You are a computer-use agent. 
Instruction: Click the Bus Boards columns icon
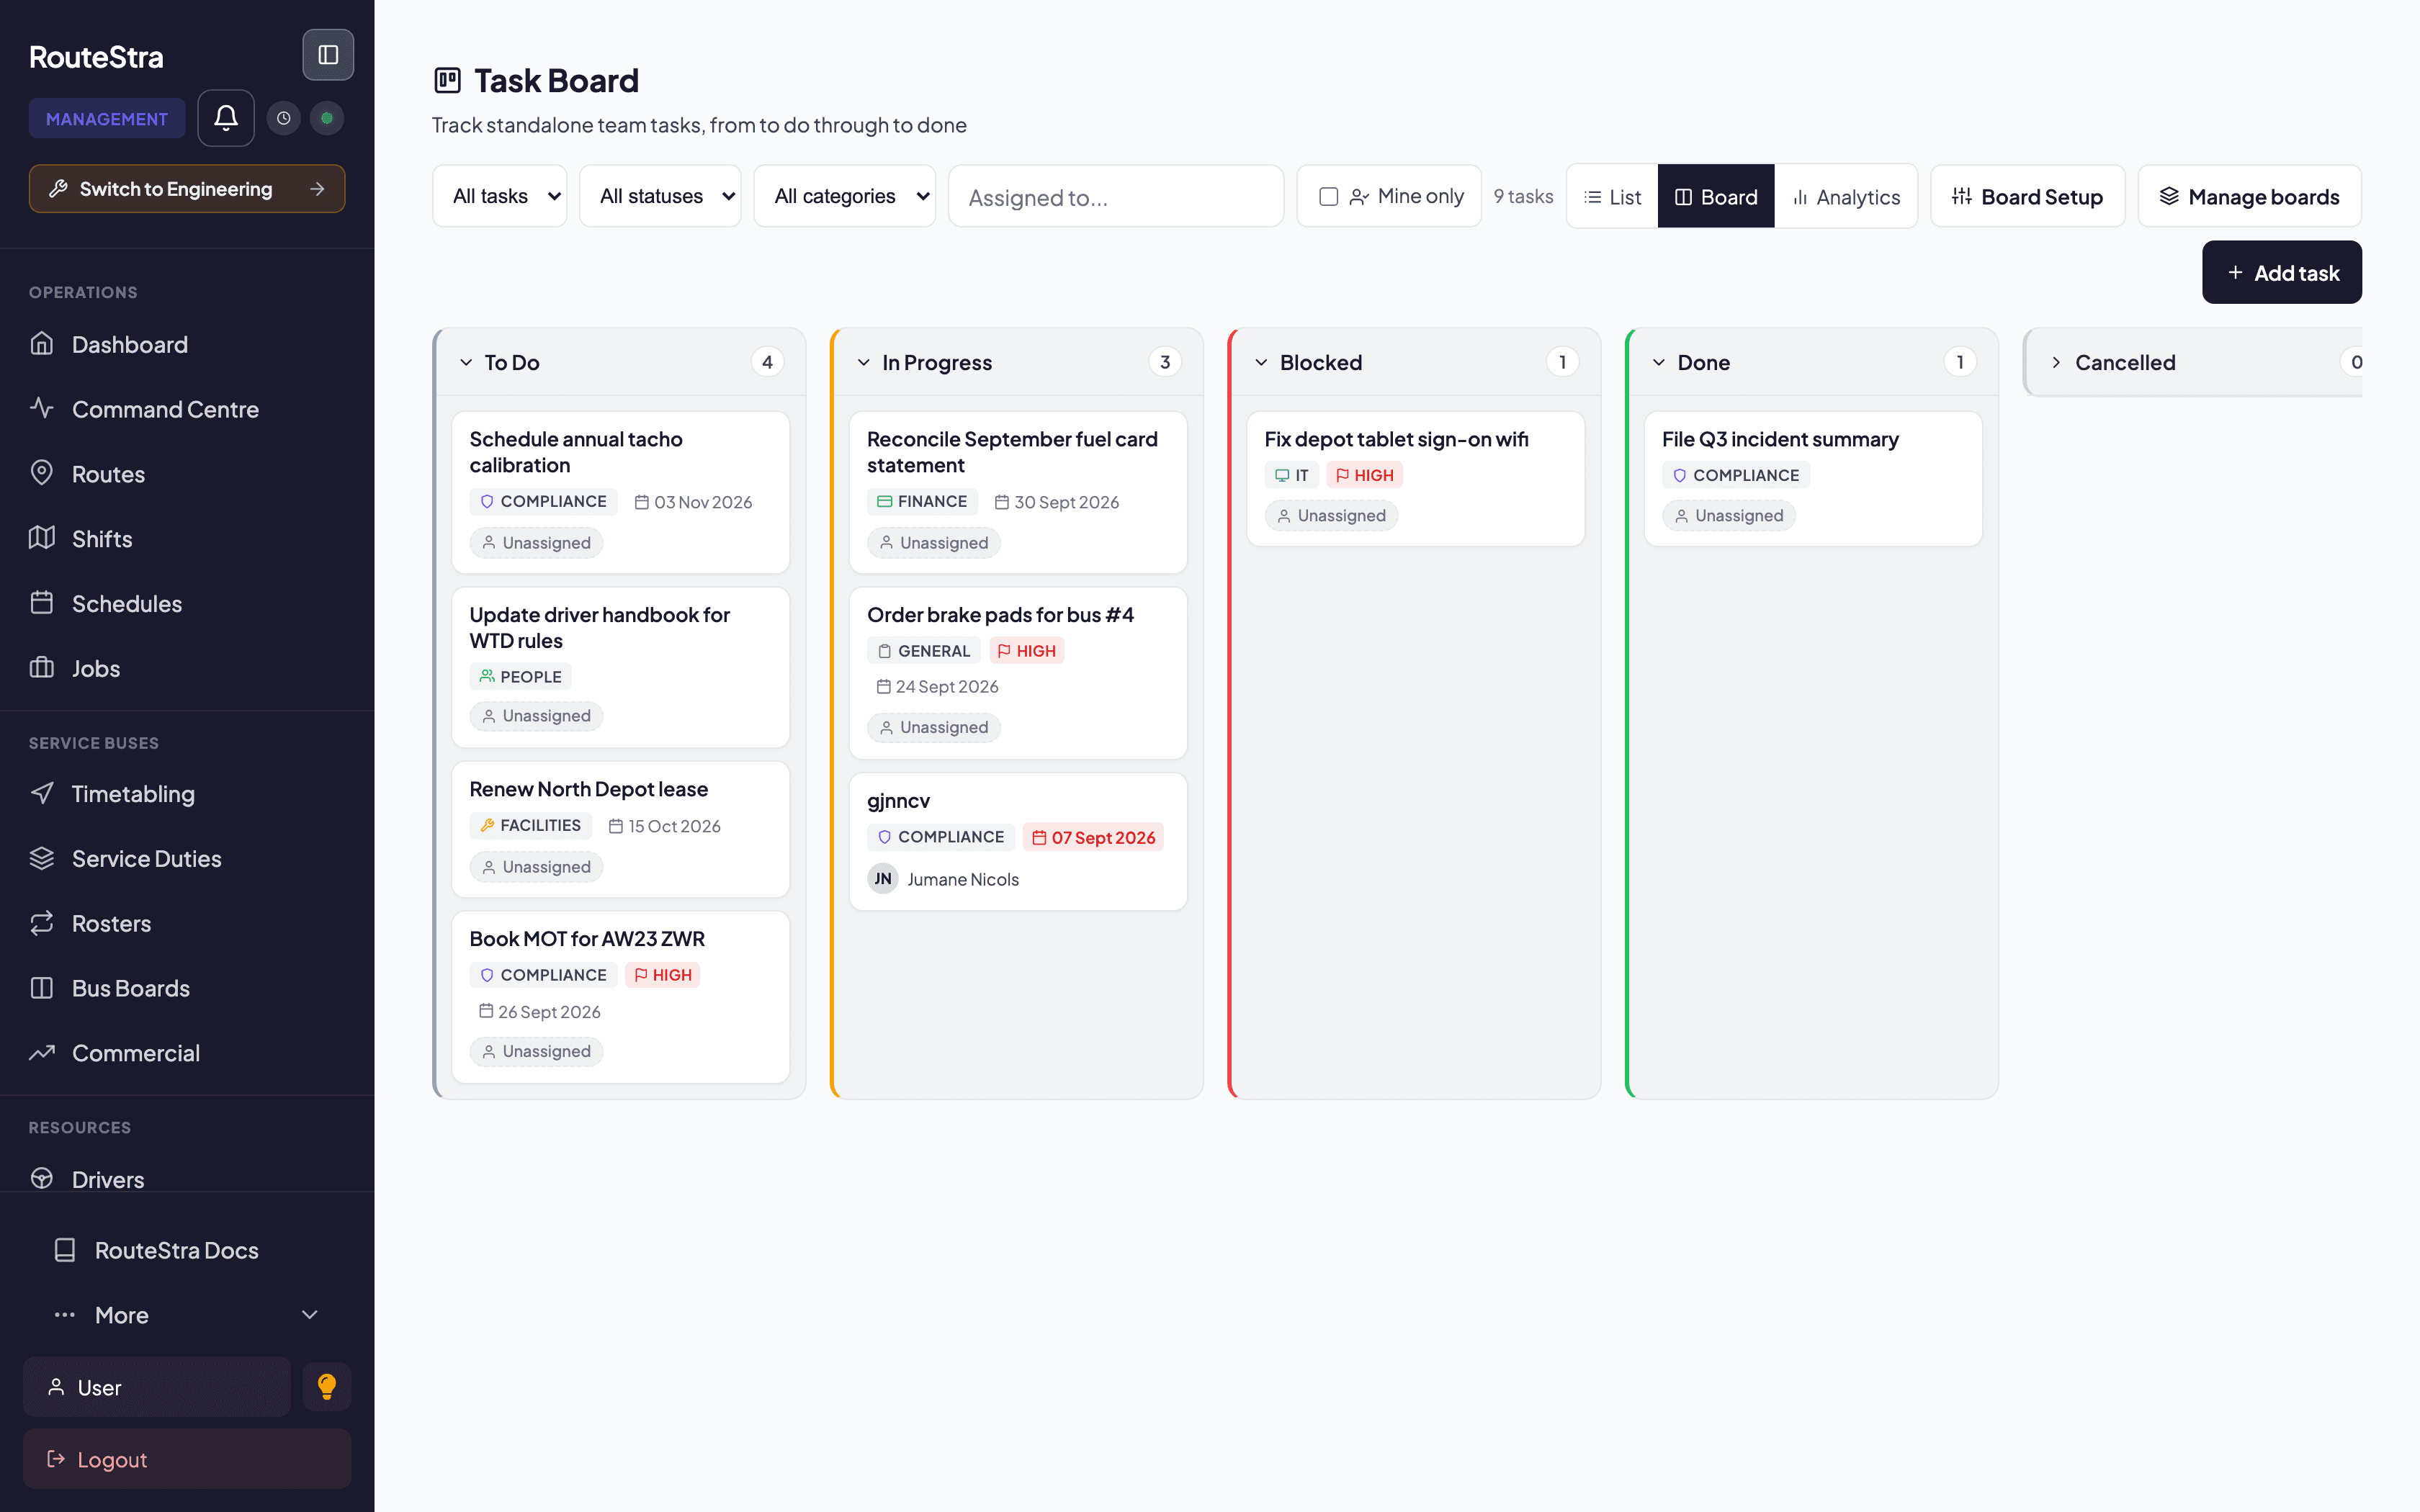tap(42, 988)
